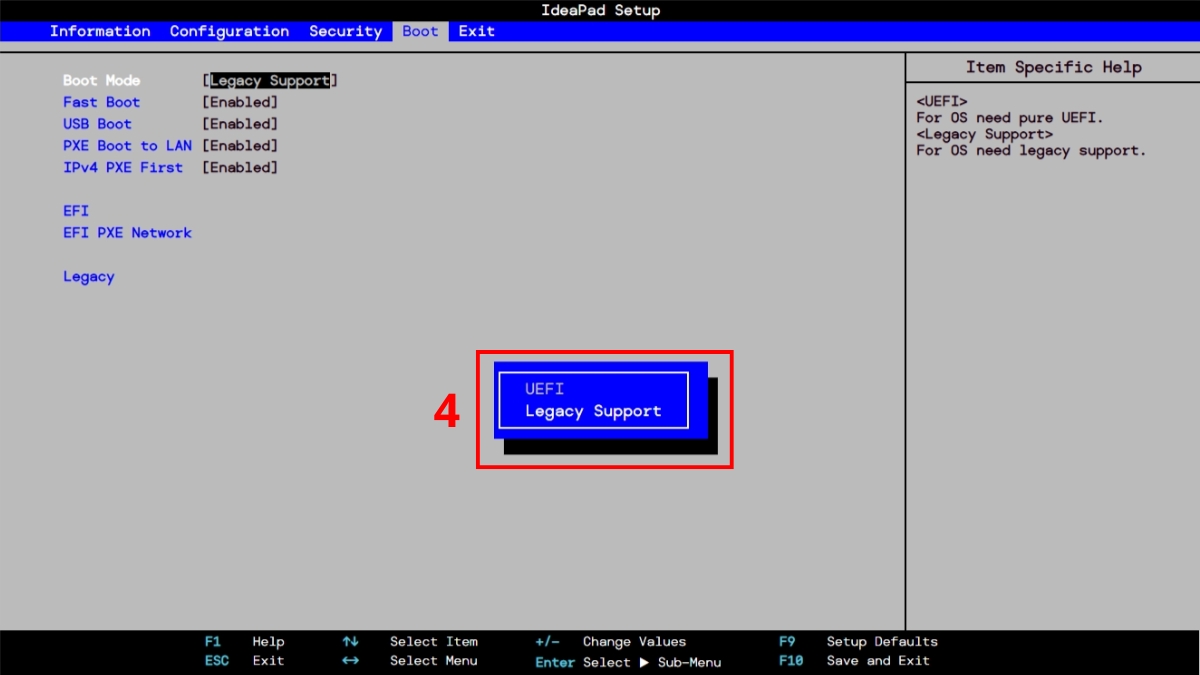The width and height of the screenshot is (1200, 675).
Task: Select the Boot tab
Action: [420, 31]
